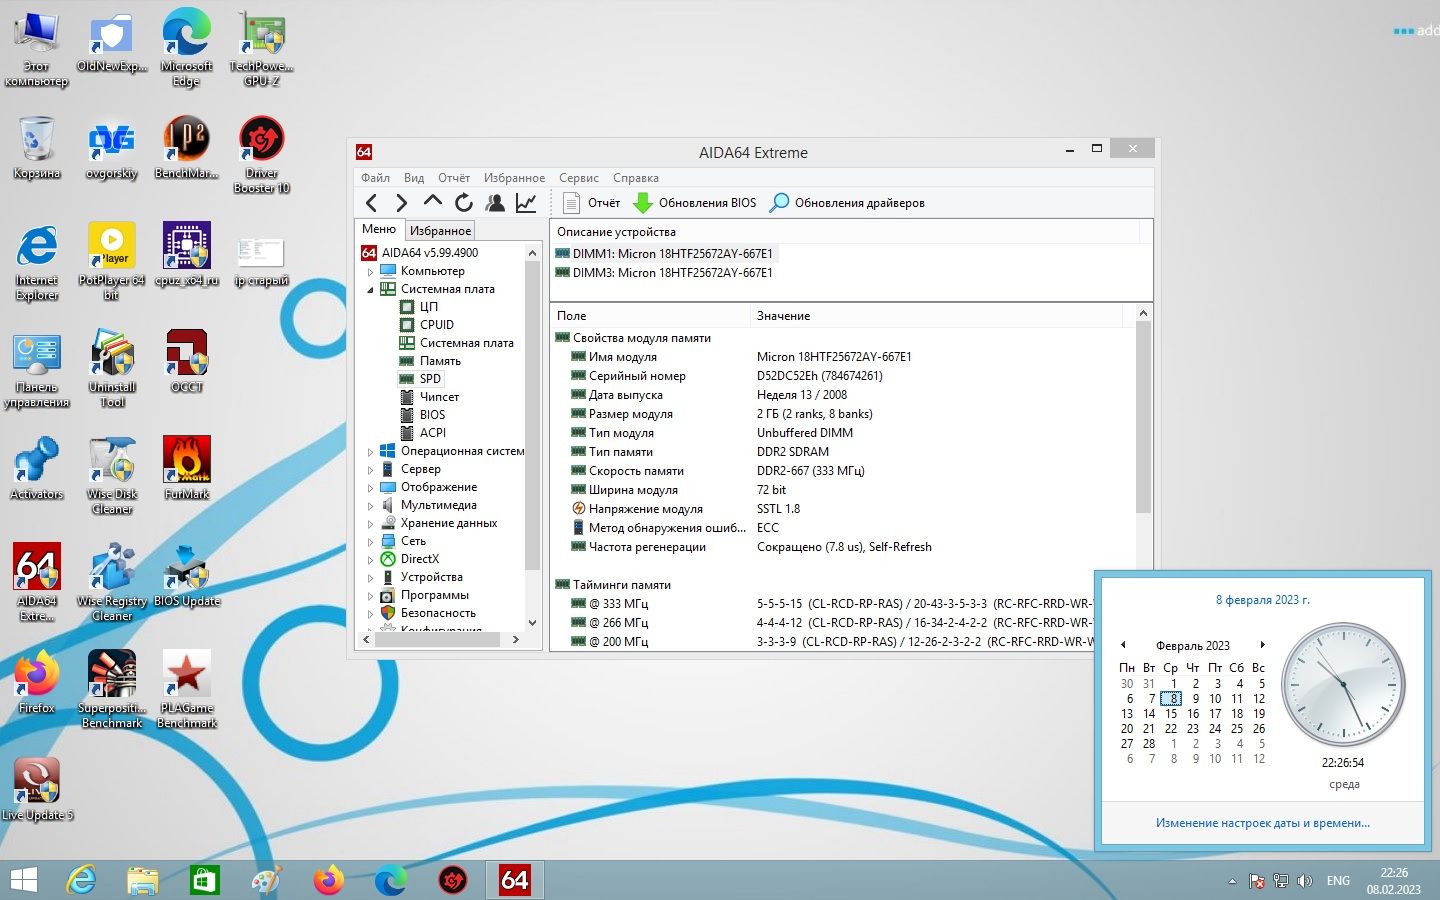The height and width of the screenshot is (900, 1440).
Task: Expand the DirectX tree node
Action: tap(370, 559)
